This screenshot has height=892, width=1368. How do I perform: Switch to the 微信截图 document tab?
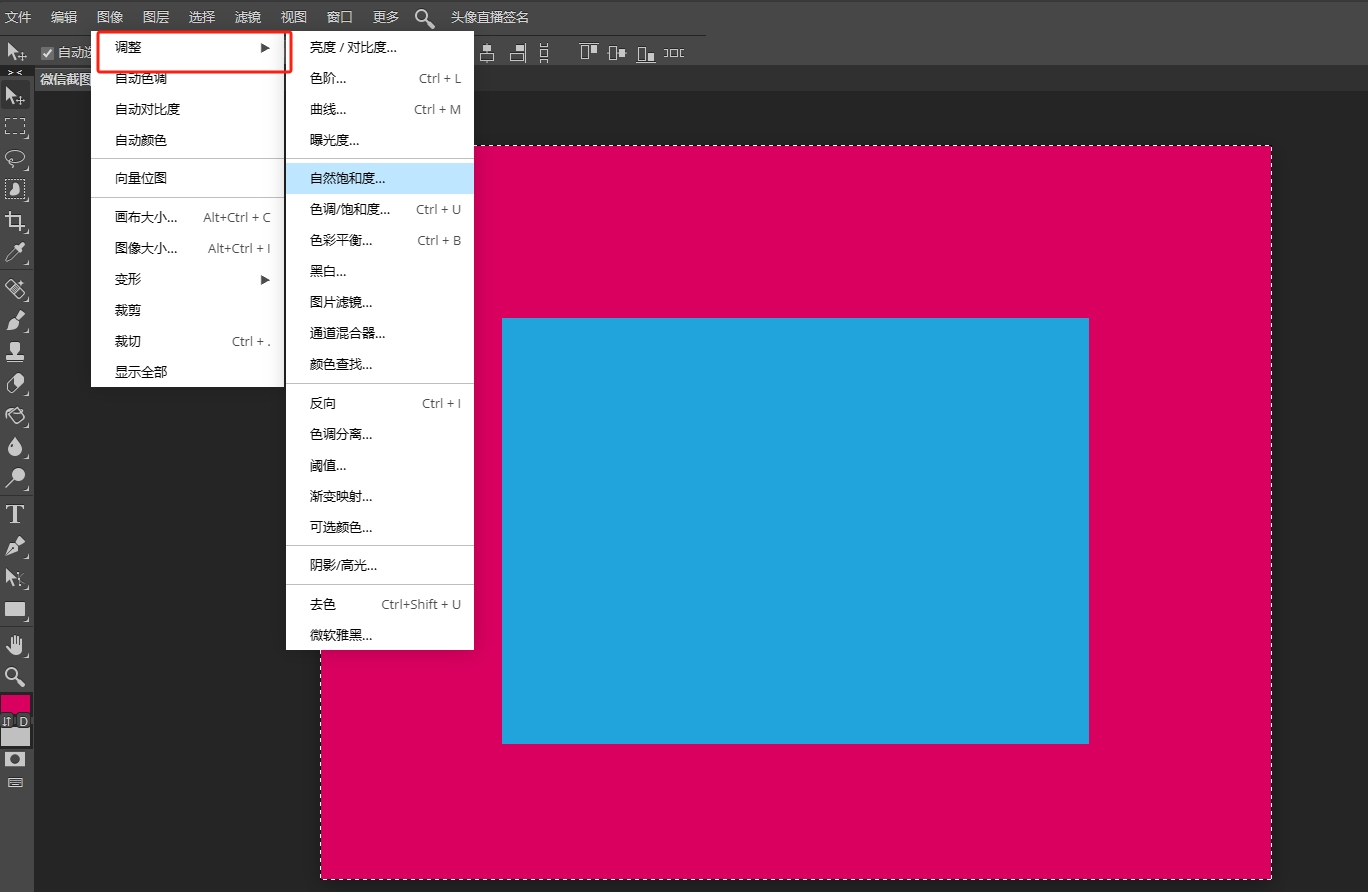pyautogui.click(x=64, y=78)
